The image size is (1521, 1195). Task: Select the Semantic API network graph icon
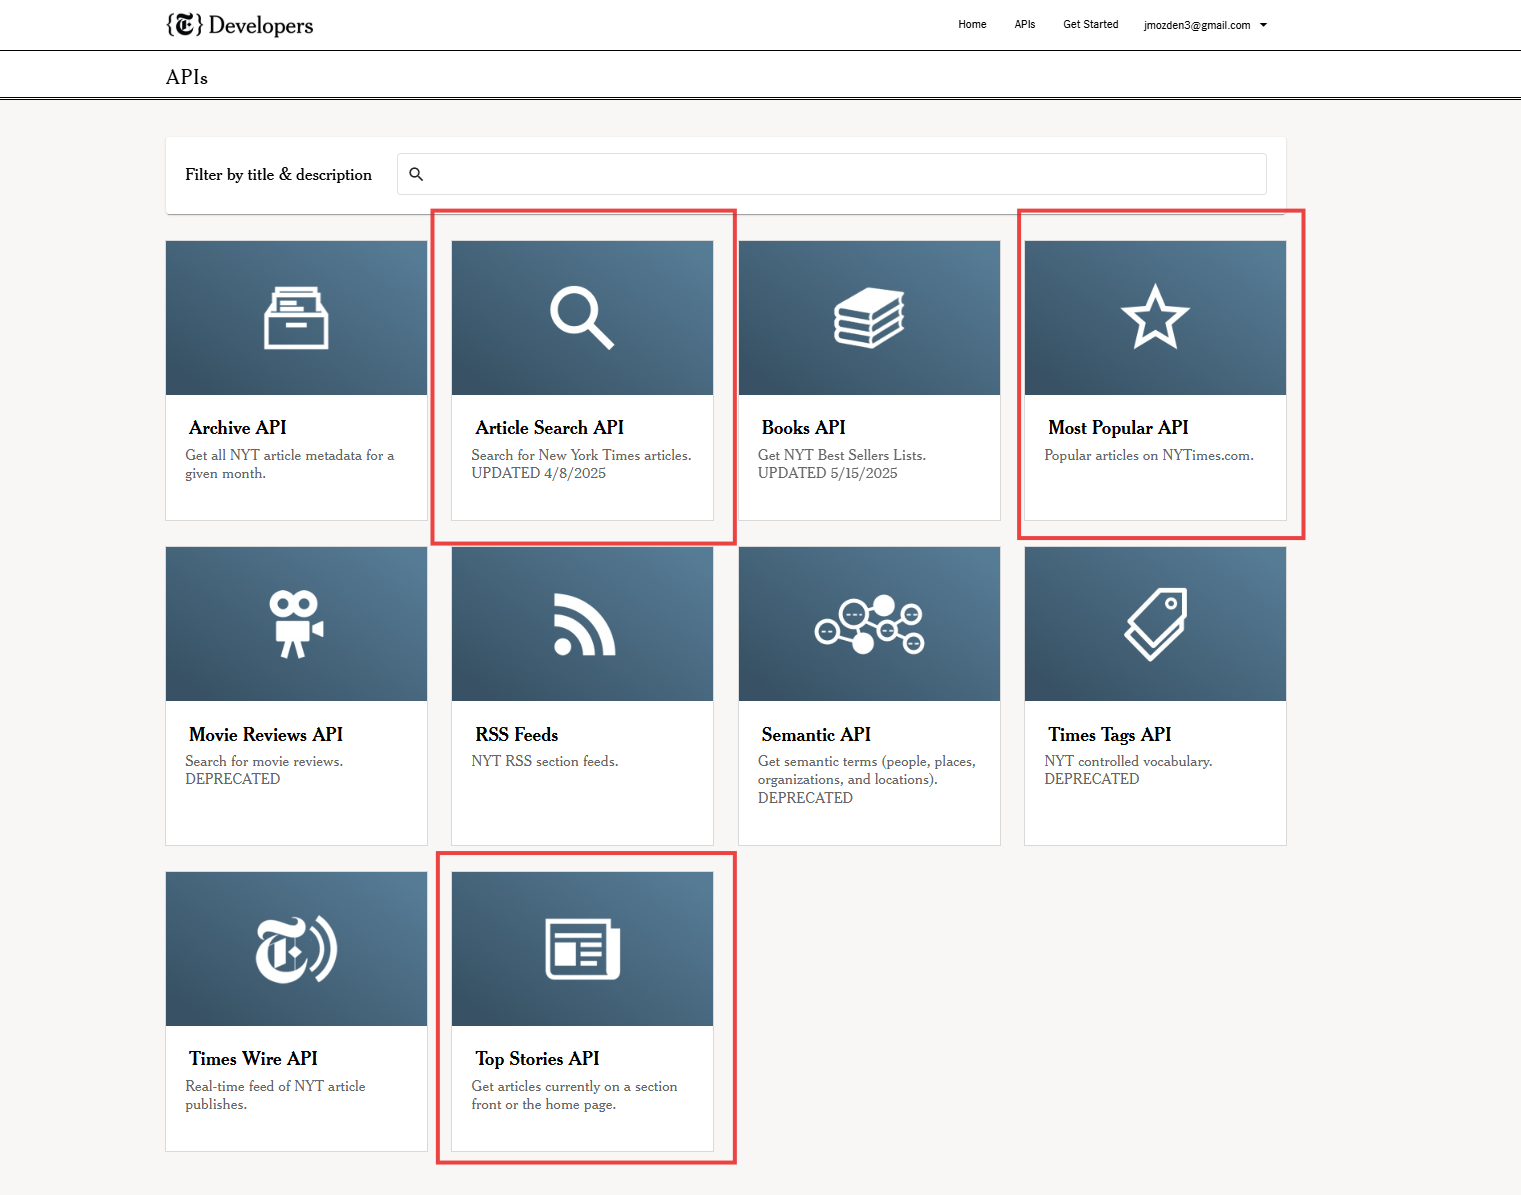coord(869,624)
